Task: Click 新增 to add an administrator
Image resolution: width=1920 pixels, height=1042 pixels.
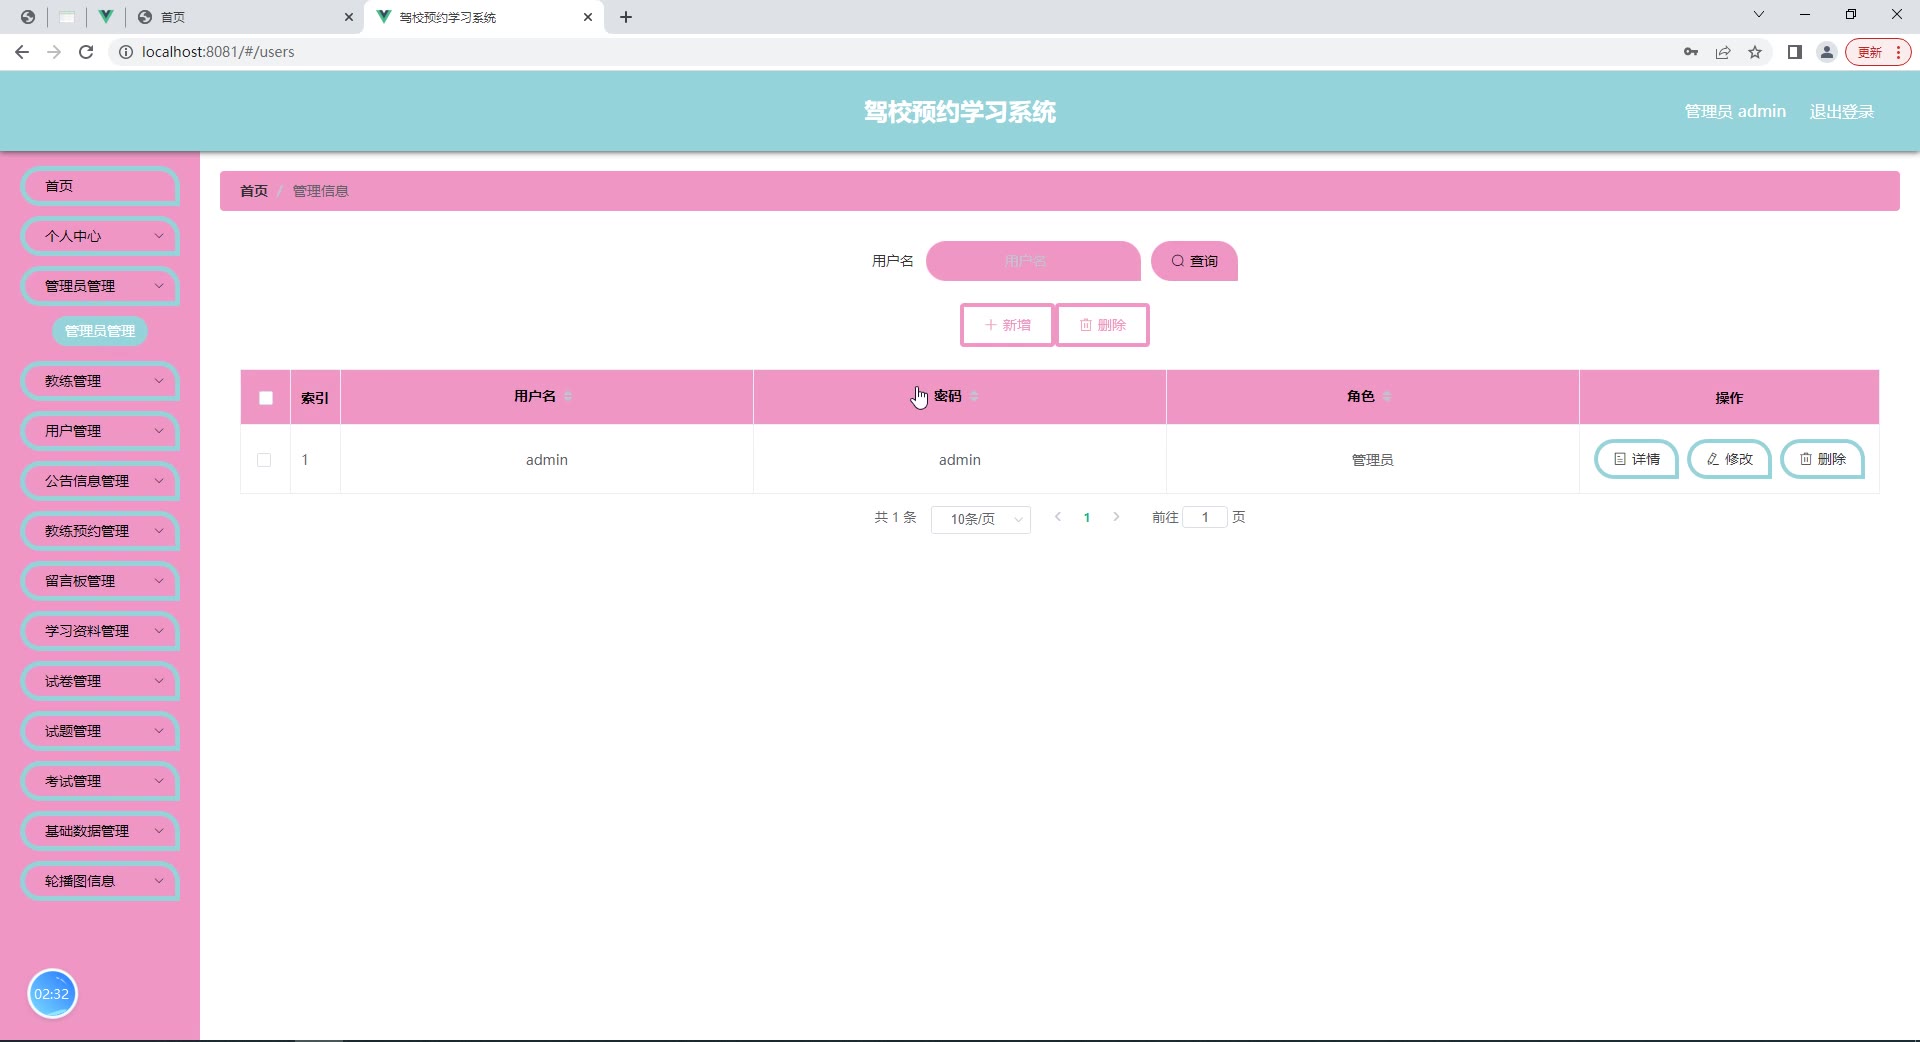Action: tap(1007, 325)
